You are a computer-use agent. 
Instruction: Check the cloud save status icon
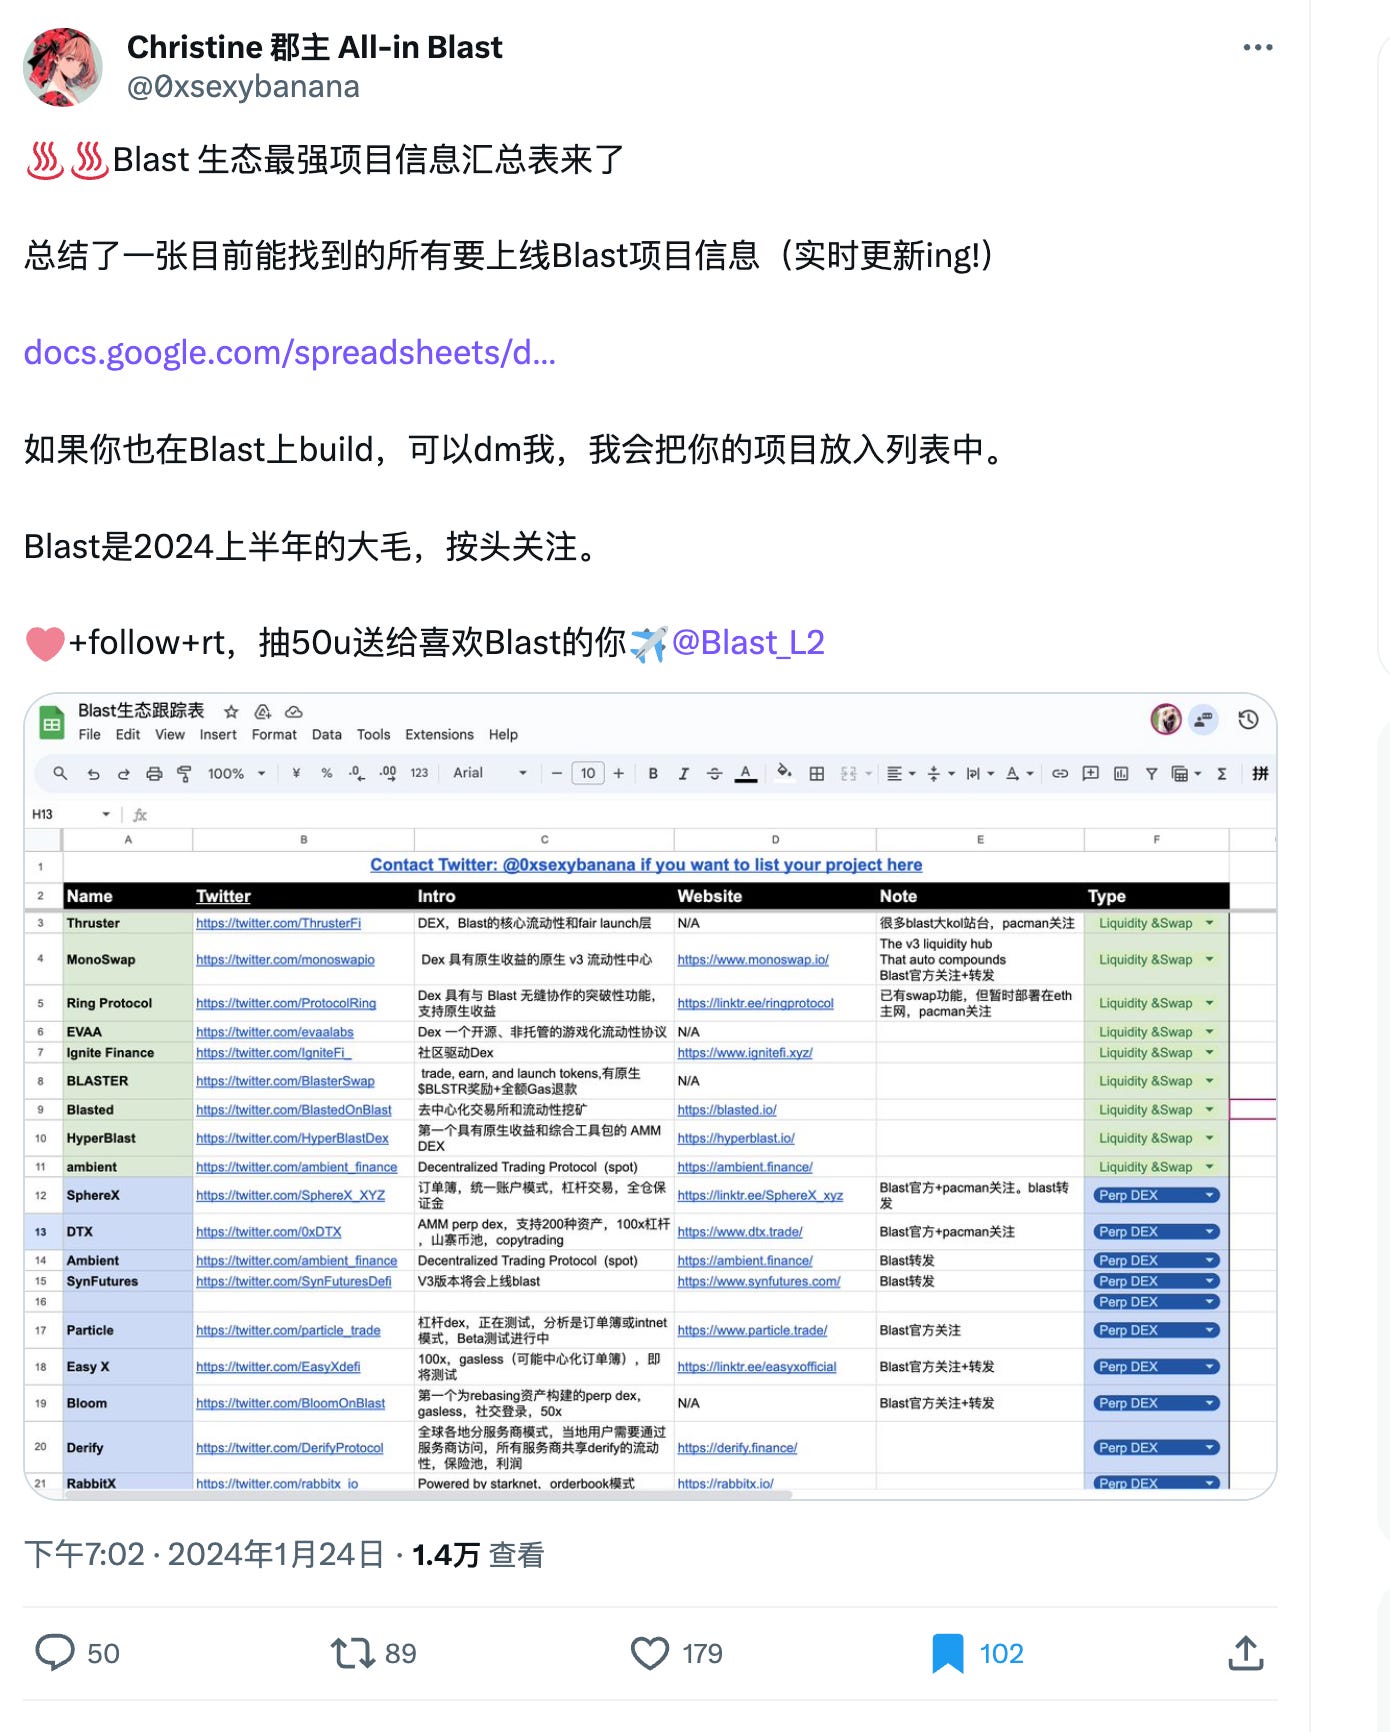294,712
